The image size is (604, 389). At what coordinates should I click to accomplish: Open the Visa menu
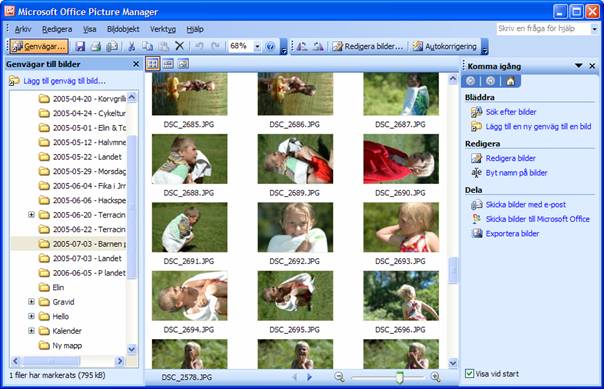[x=89, y=29]
